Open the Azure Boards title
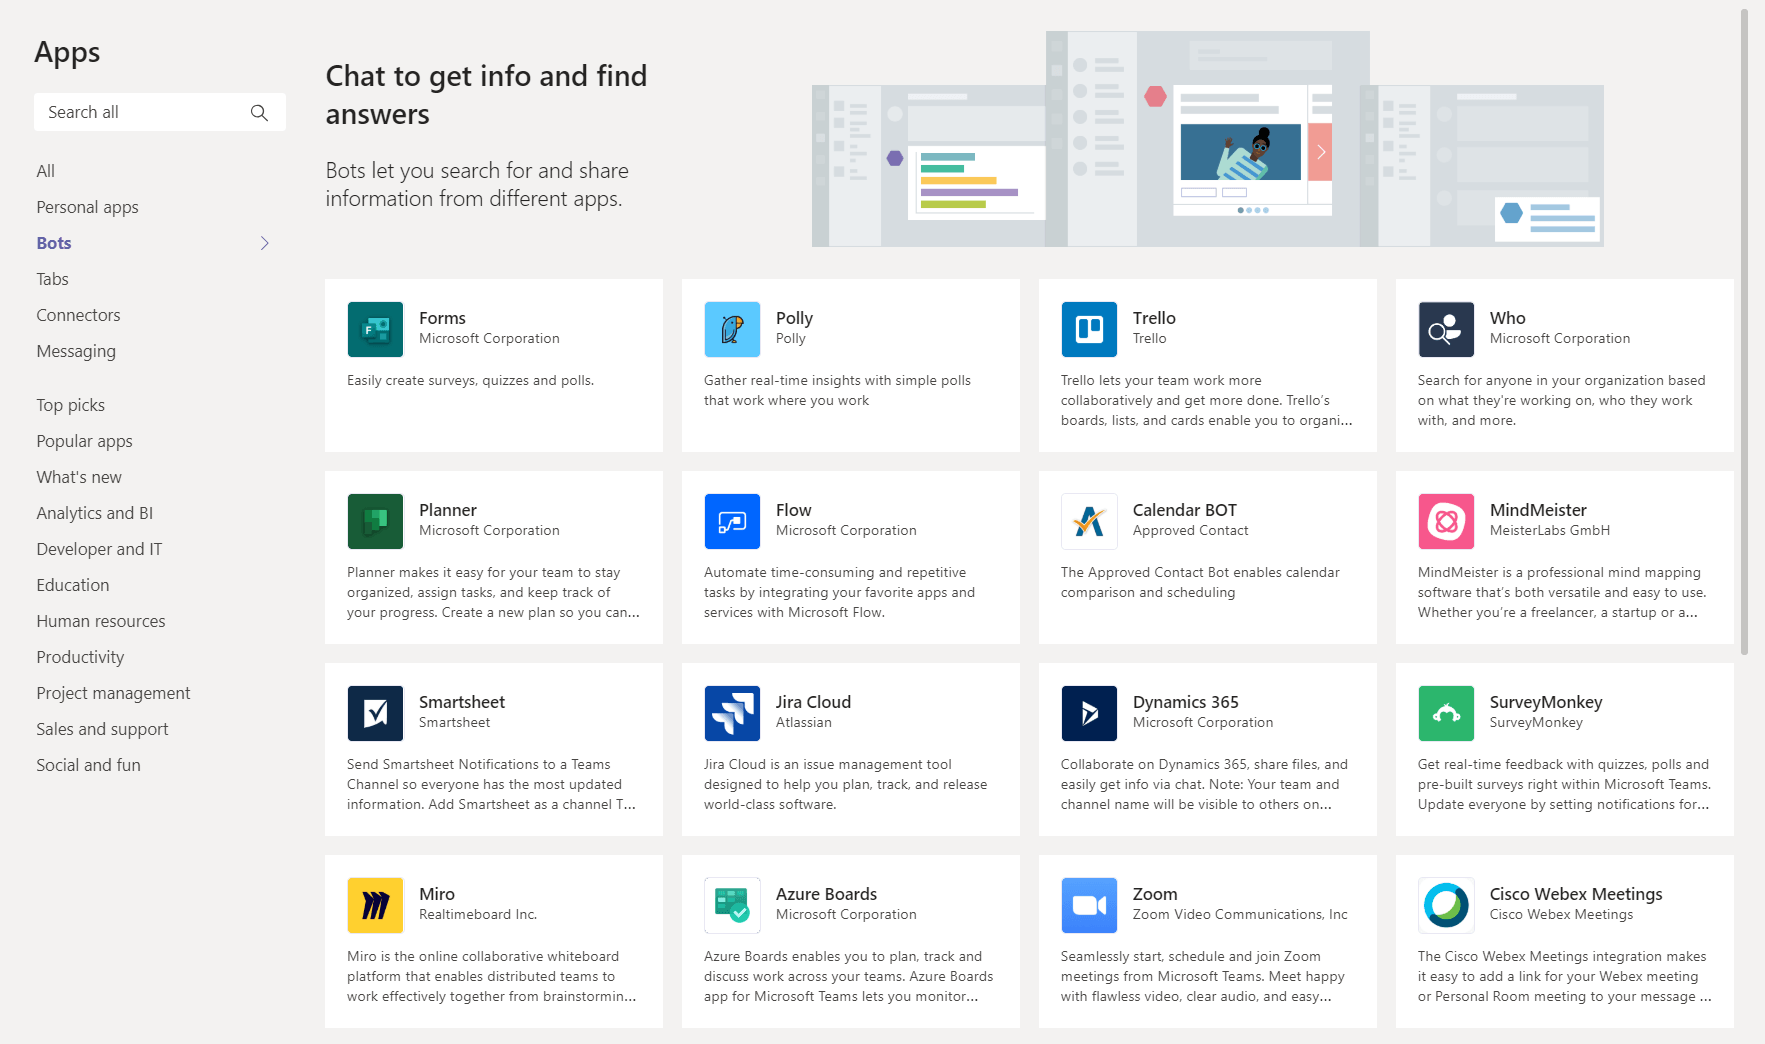This screenshot has height=1044, width=1765. click(827, 894)
